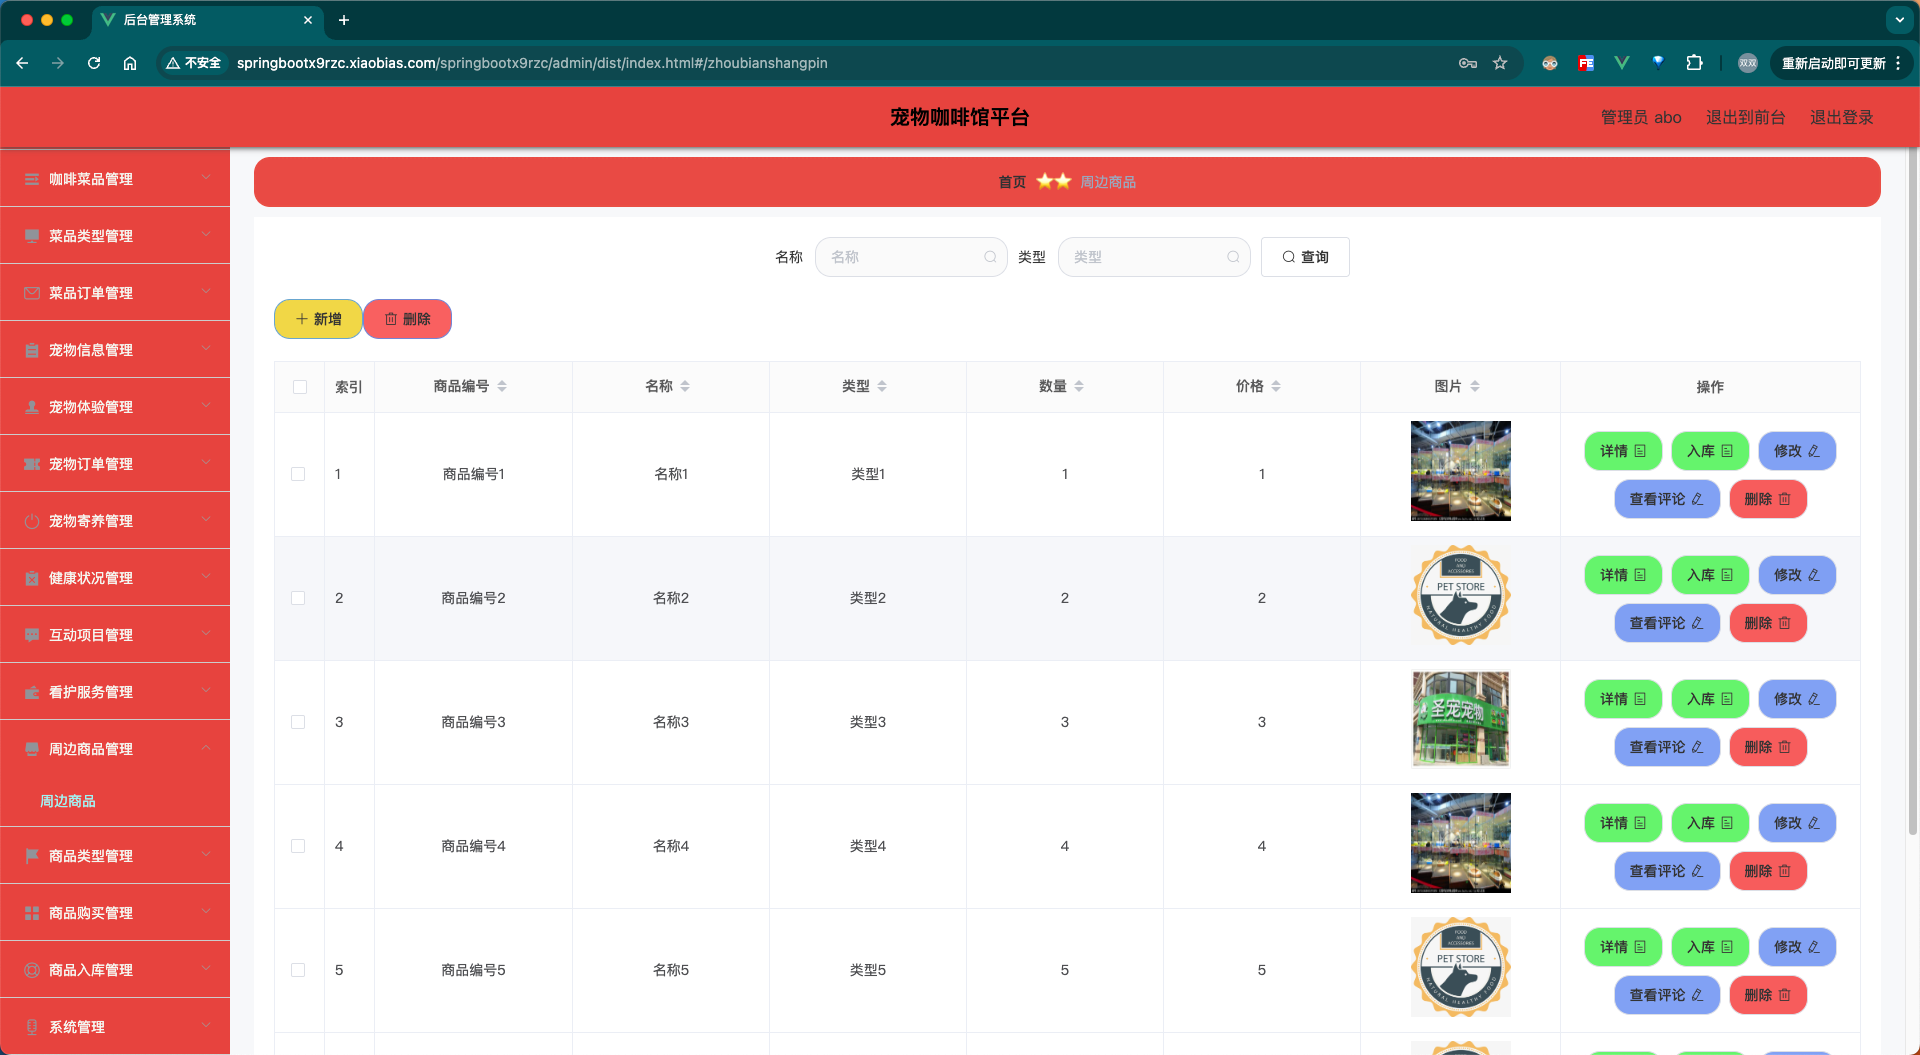
Task: Open the green storefront thumbnail for 商品编号3
Action: pyautogui.click(x=1461, y=719)
